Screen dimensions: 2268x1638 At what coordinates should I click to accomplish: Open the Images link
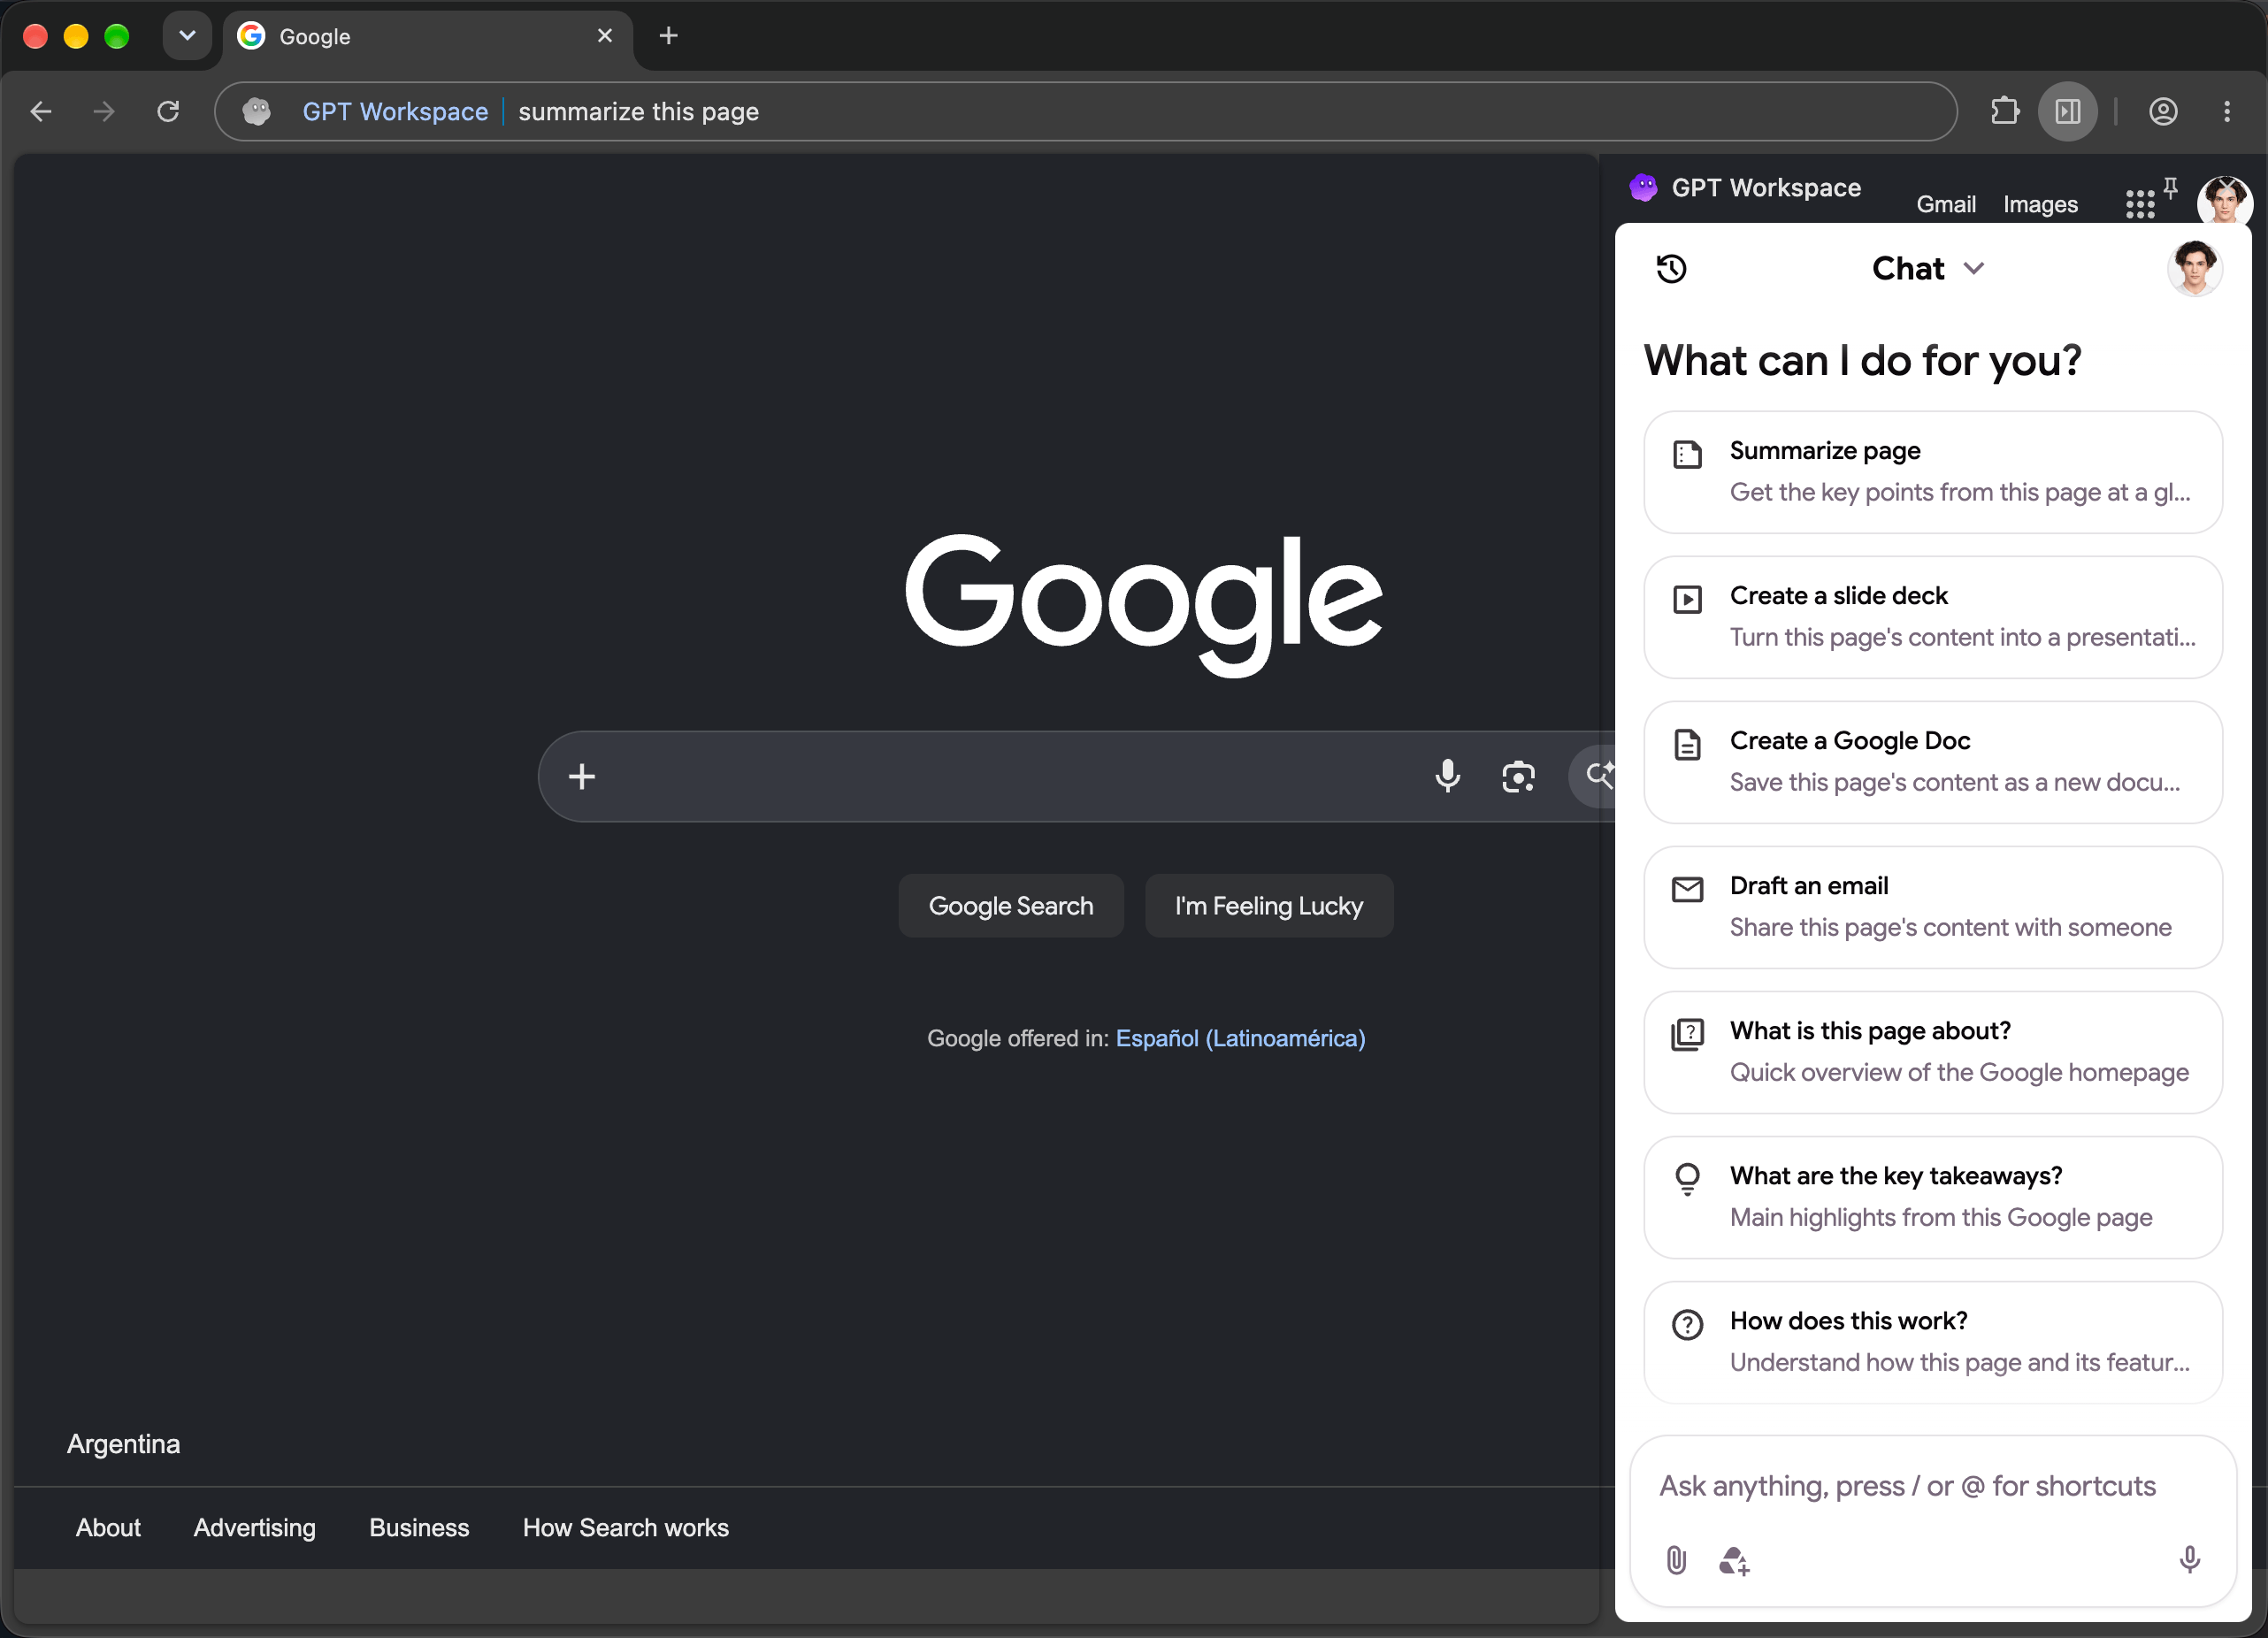2040,204
